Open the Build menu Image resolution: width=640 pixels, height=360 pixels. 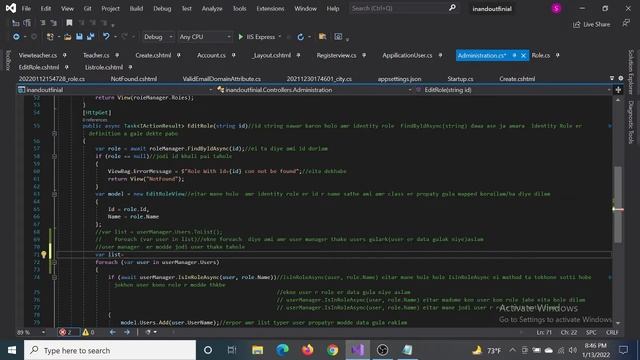pyautogui.click(x=136, y=8)
